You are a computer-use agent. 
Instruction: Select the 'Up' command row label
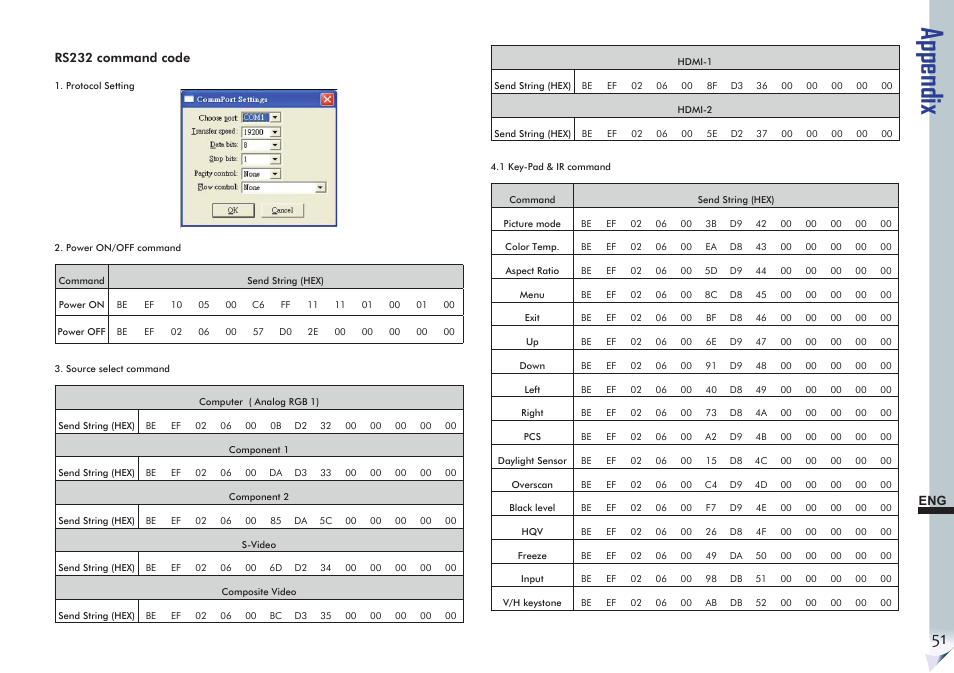(532, 342)
